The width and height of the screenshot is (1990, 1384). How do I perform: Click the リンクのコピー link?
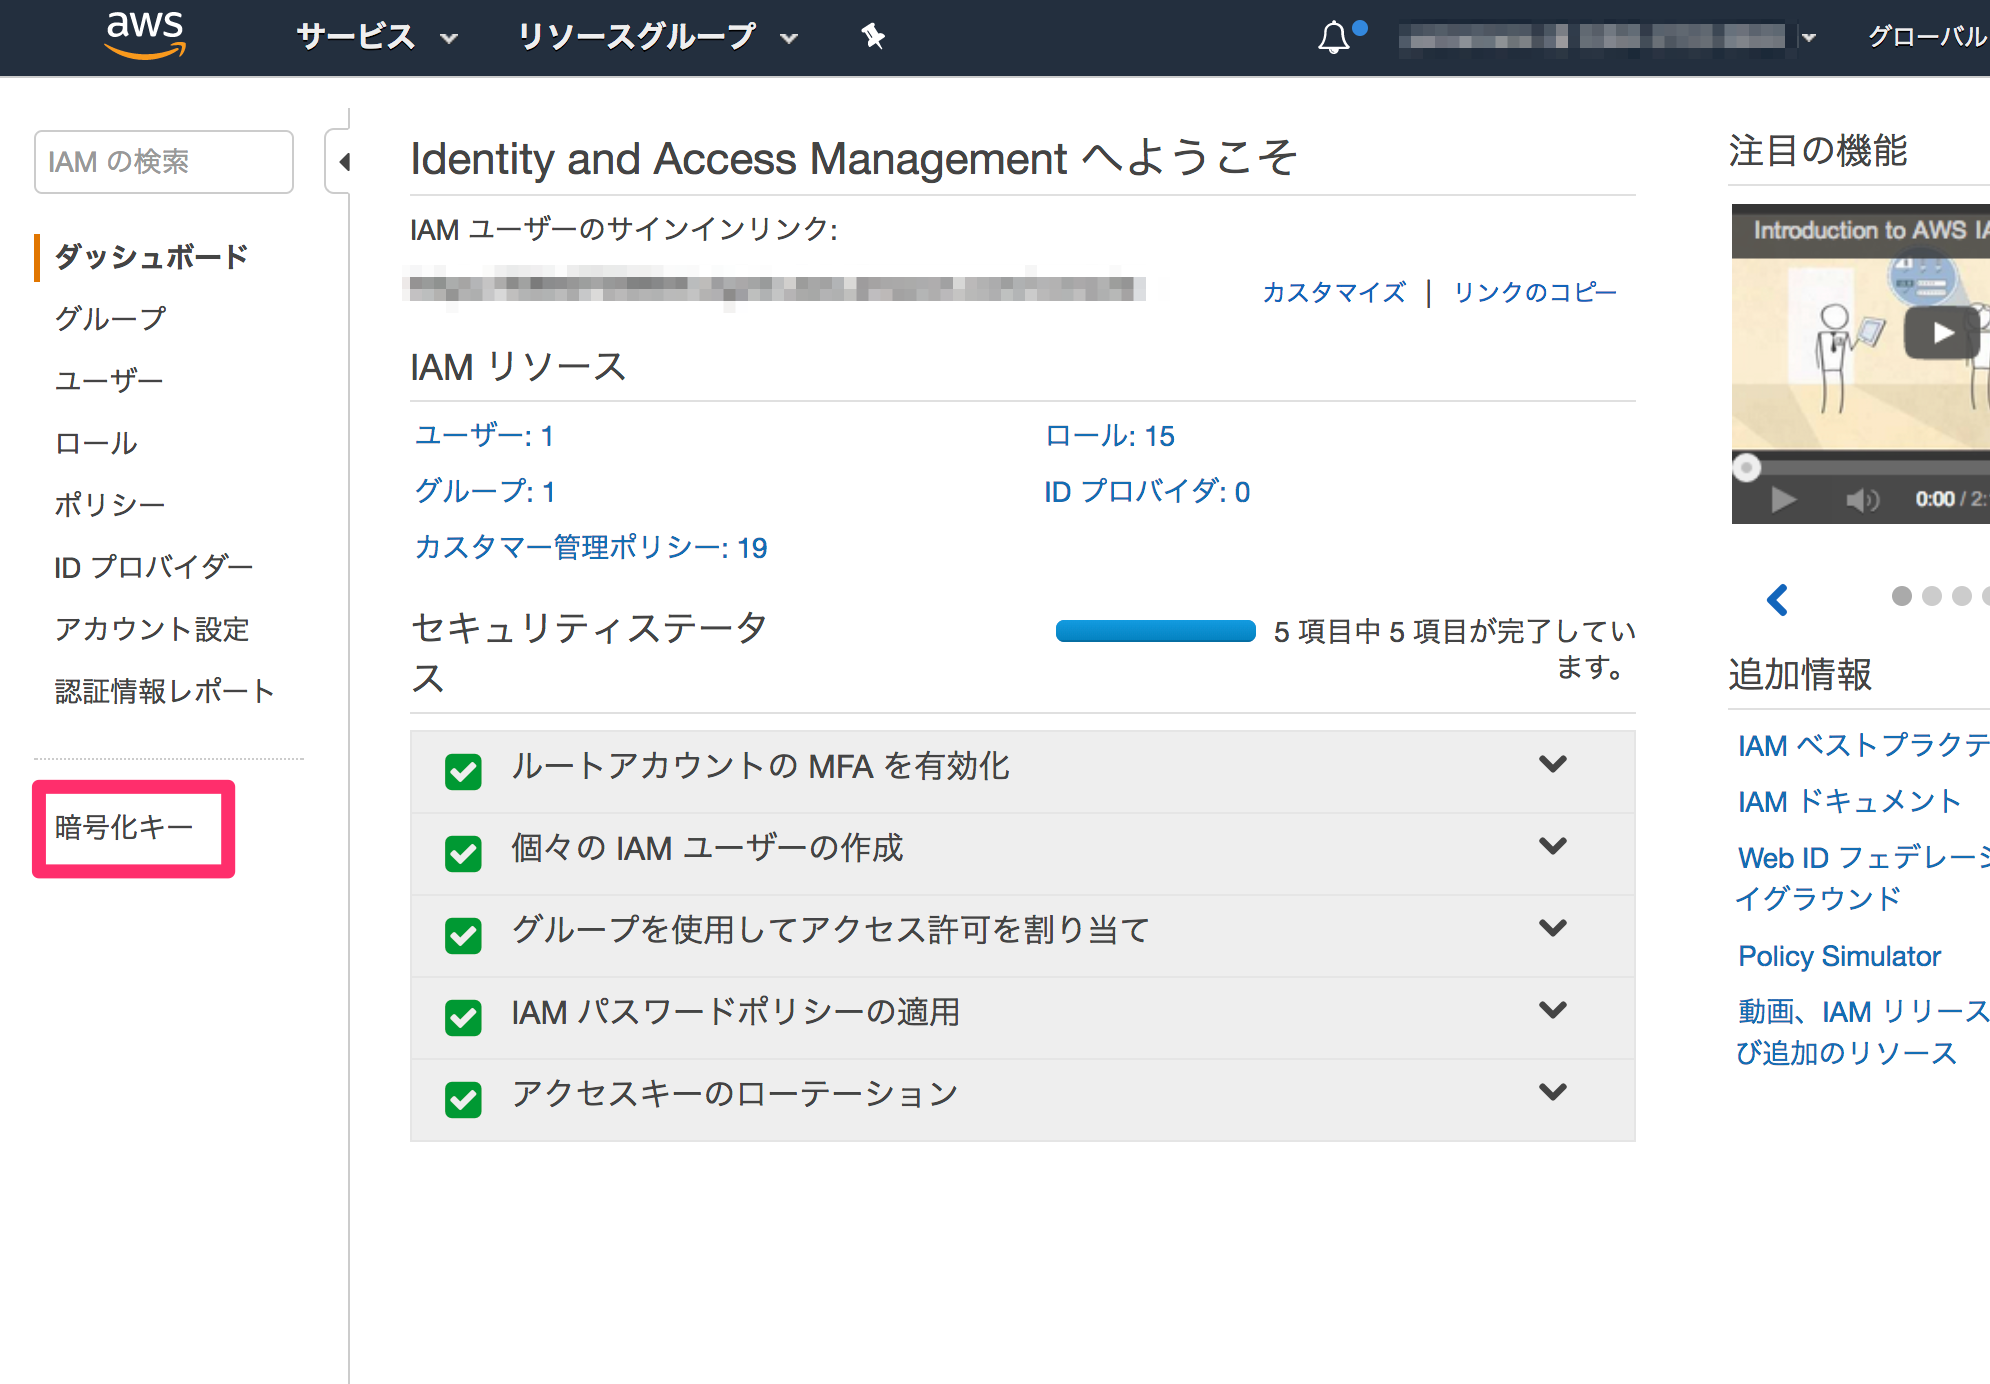click(x=1535, y=292)
